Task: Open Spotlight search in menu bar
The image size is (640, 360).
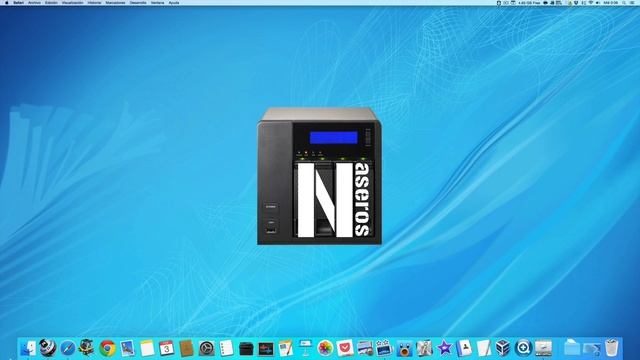Action: click(x=624, y=2)
